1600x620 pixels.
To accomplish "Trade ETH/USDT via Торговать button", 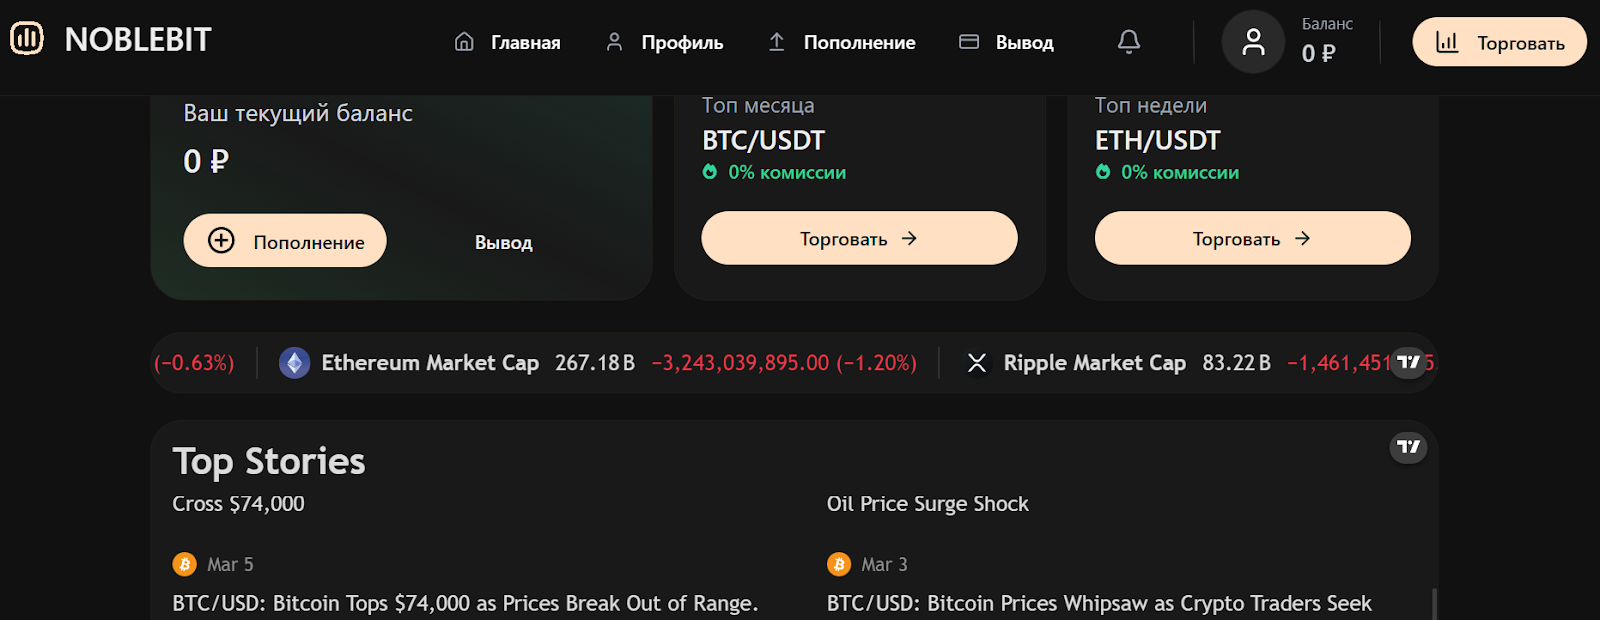I will point(1252,239).
